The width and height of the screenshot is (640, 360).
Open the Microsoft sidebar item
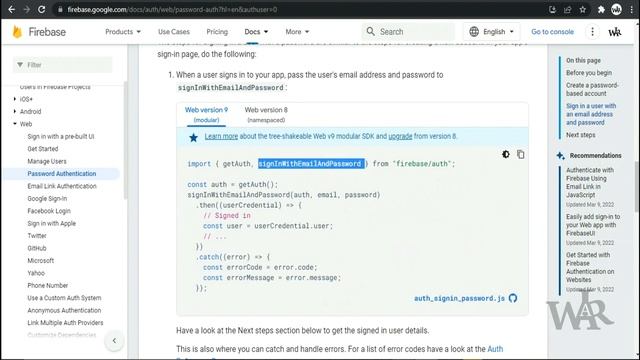tap(41, 260)
